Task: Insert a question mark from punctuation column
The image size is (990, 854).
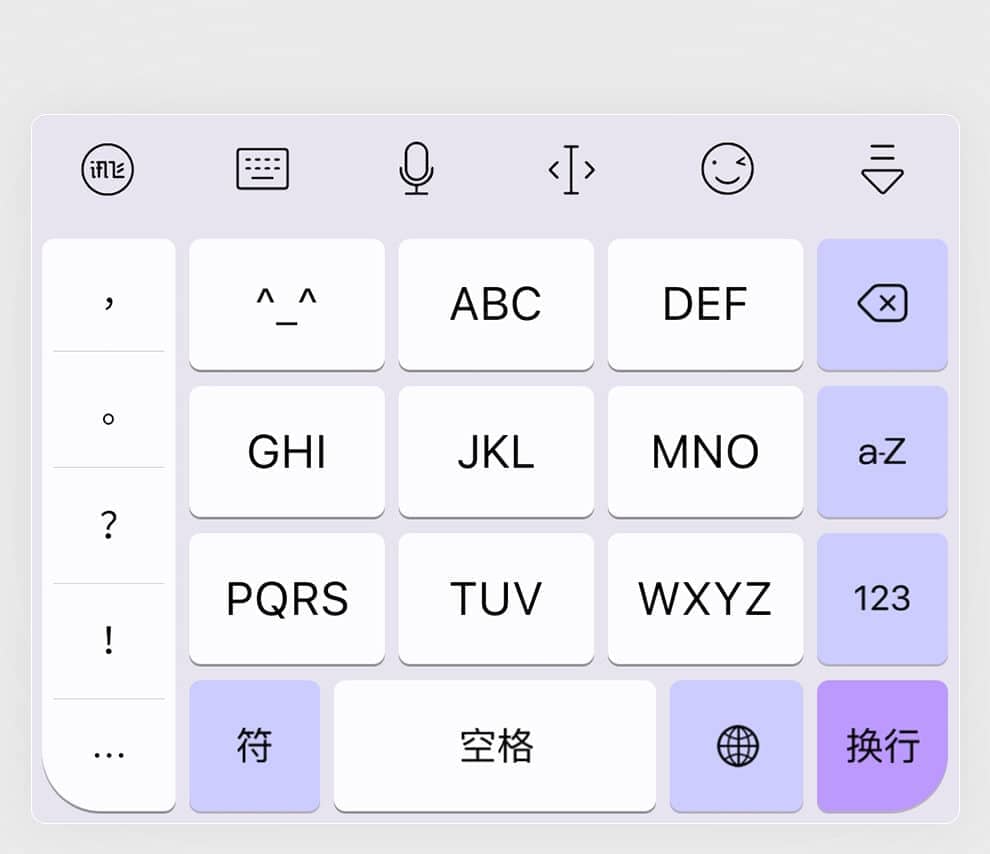Action: pyautogui.click(x=109, y=525)
